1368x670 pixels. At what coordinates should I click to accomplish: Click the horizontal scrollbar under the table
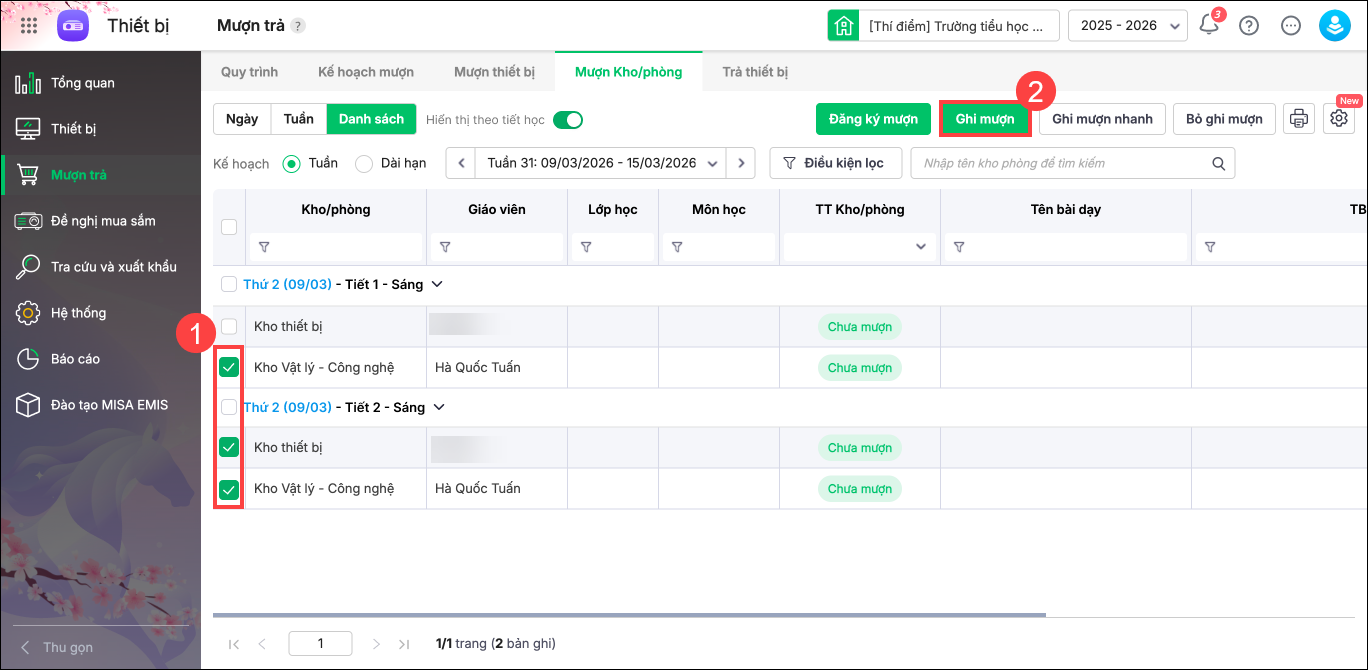tap(630, 615)
